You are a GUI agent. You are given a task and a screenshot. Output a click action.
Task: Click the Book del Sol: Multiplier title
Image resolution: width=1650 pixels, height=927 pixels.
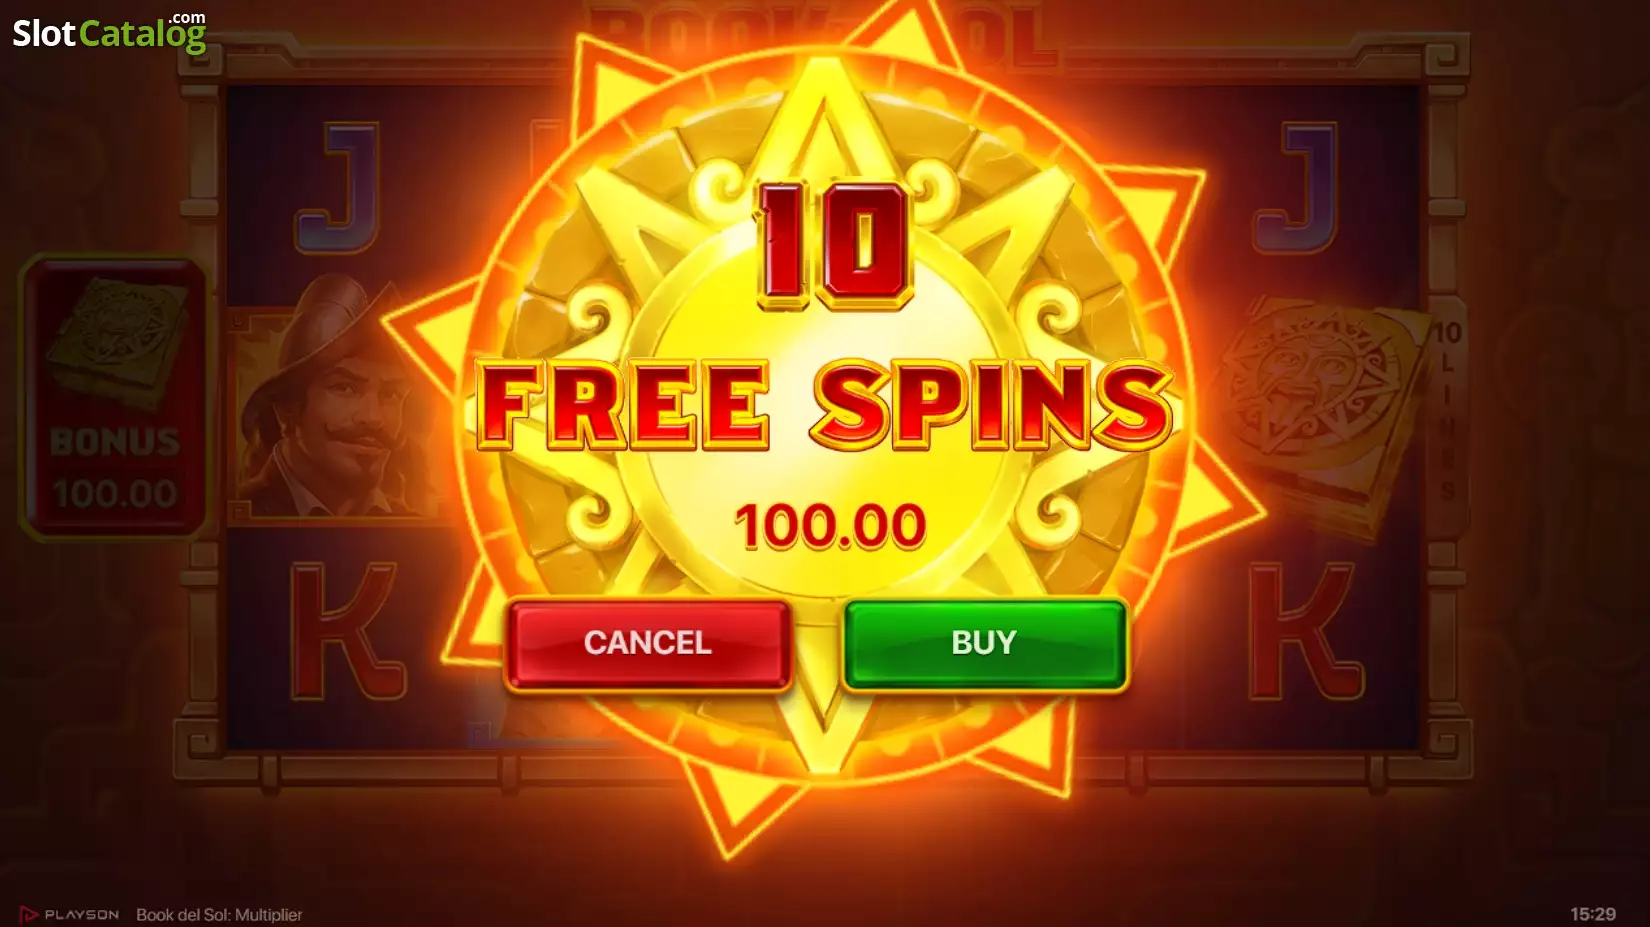click(219, 915)
